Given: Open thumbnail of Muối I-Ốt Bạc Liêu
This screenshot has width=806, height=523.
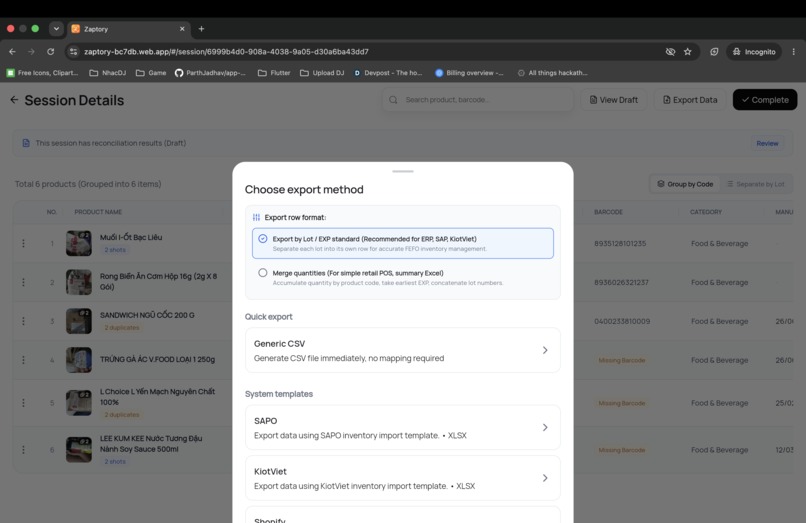Looking at the screenshot, I should pos(79,243).
